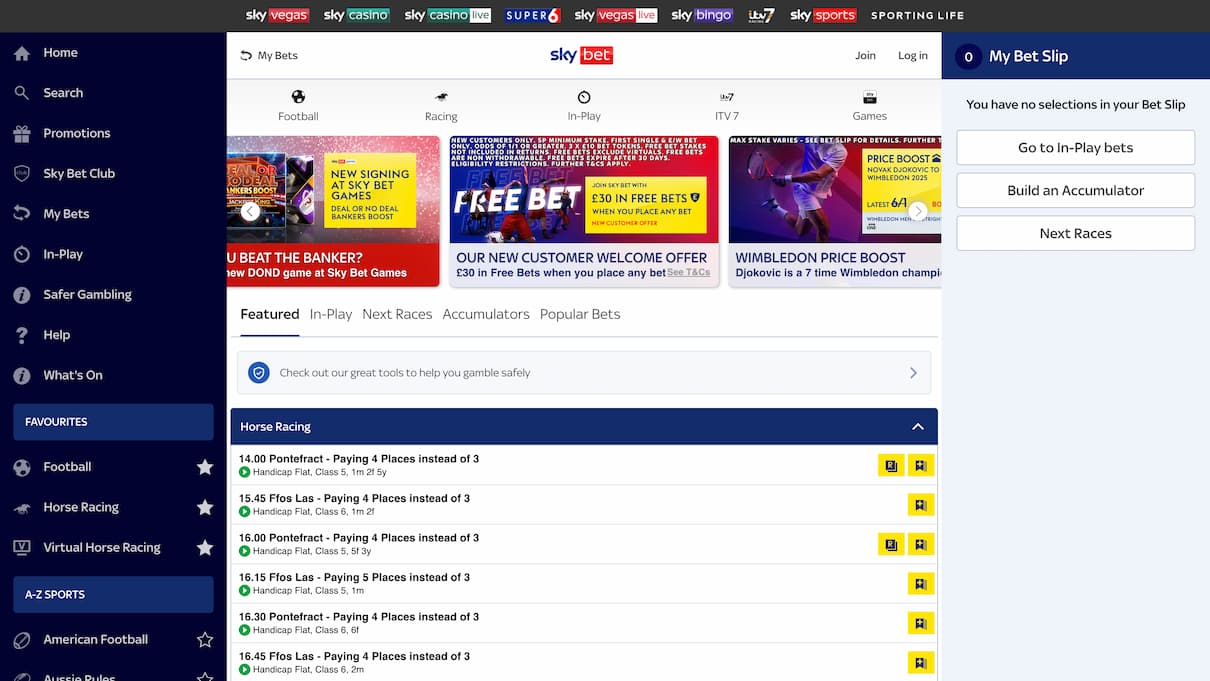Open Sky Vegas Live from the top brand bar
This screenshot has height=681, width=1210.
(616, 15)
